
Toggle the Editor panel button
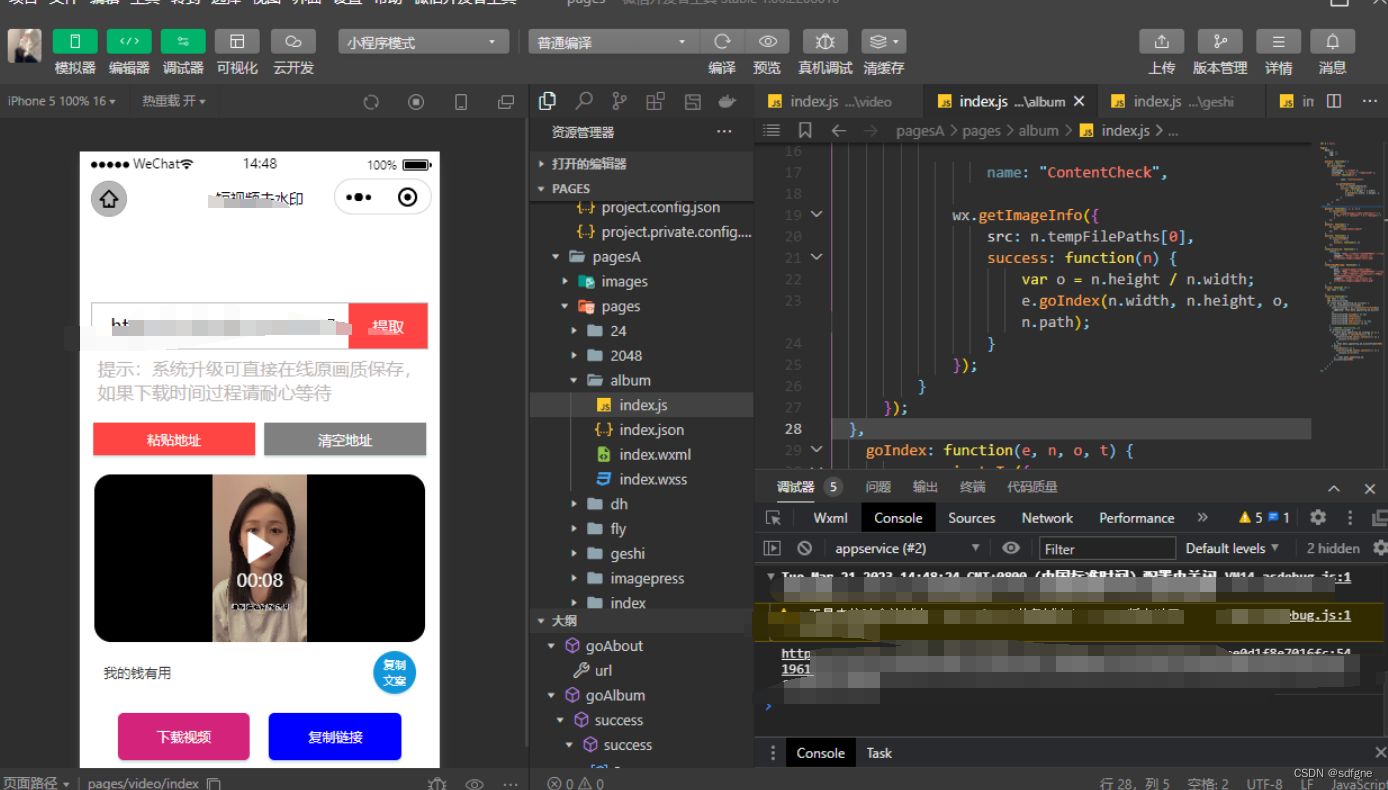click(x=129, y=42)
